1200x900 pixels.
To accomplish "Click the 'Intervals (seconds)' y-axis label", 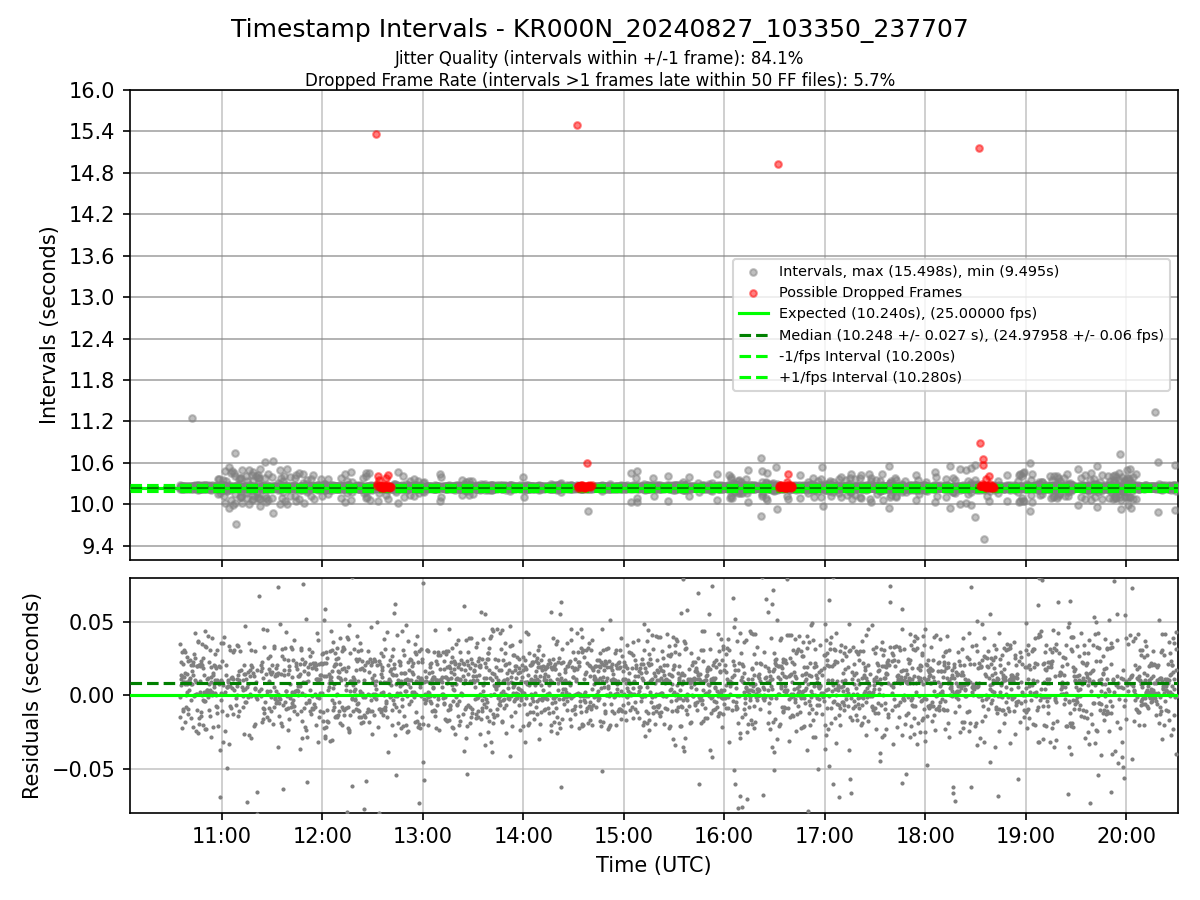I will [49, 324].
